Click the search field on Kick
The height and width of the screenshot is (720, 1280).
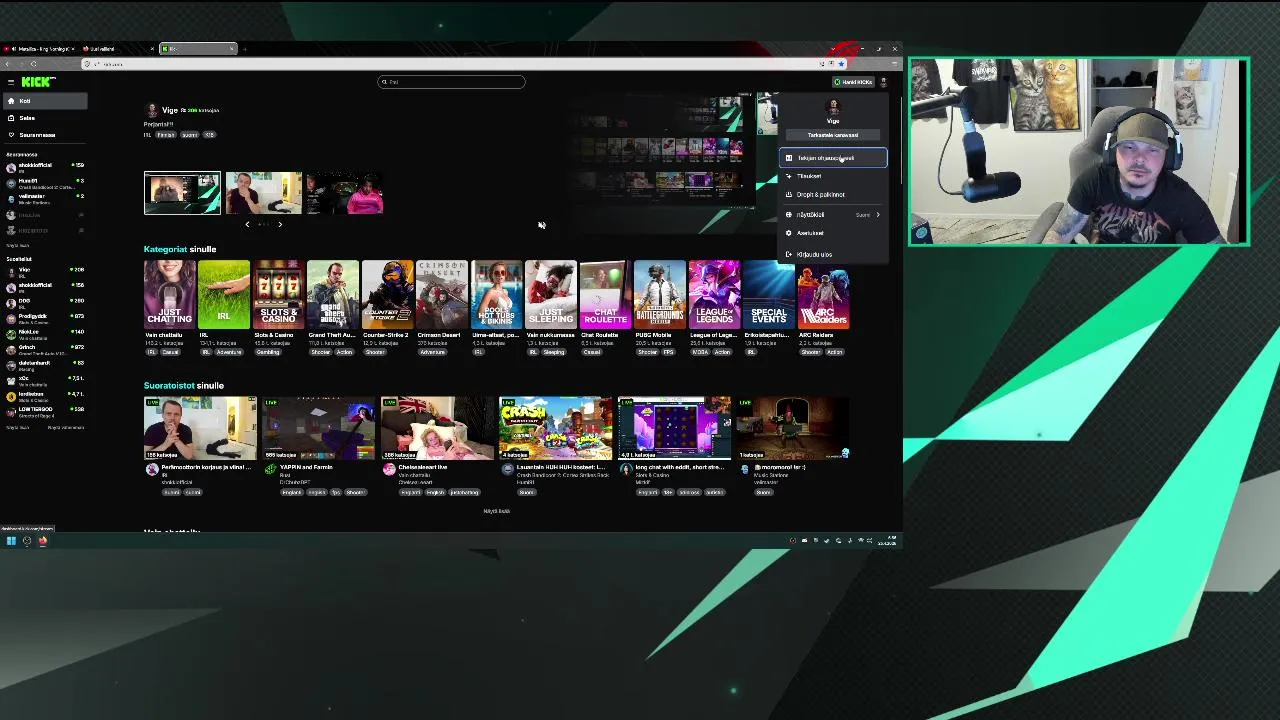tap(451, 82)
